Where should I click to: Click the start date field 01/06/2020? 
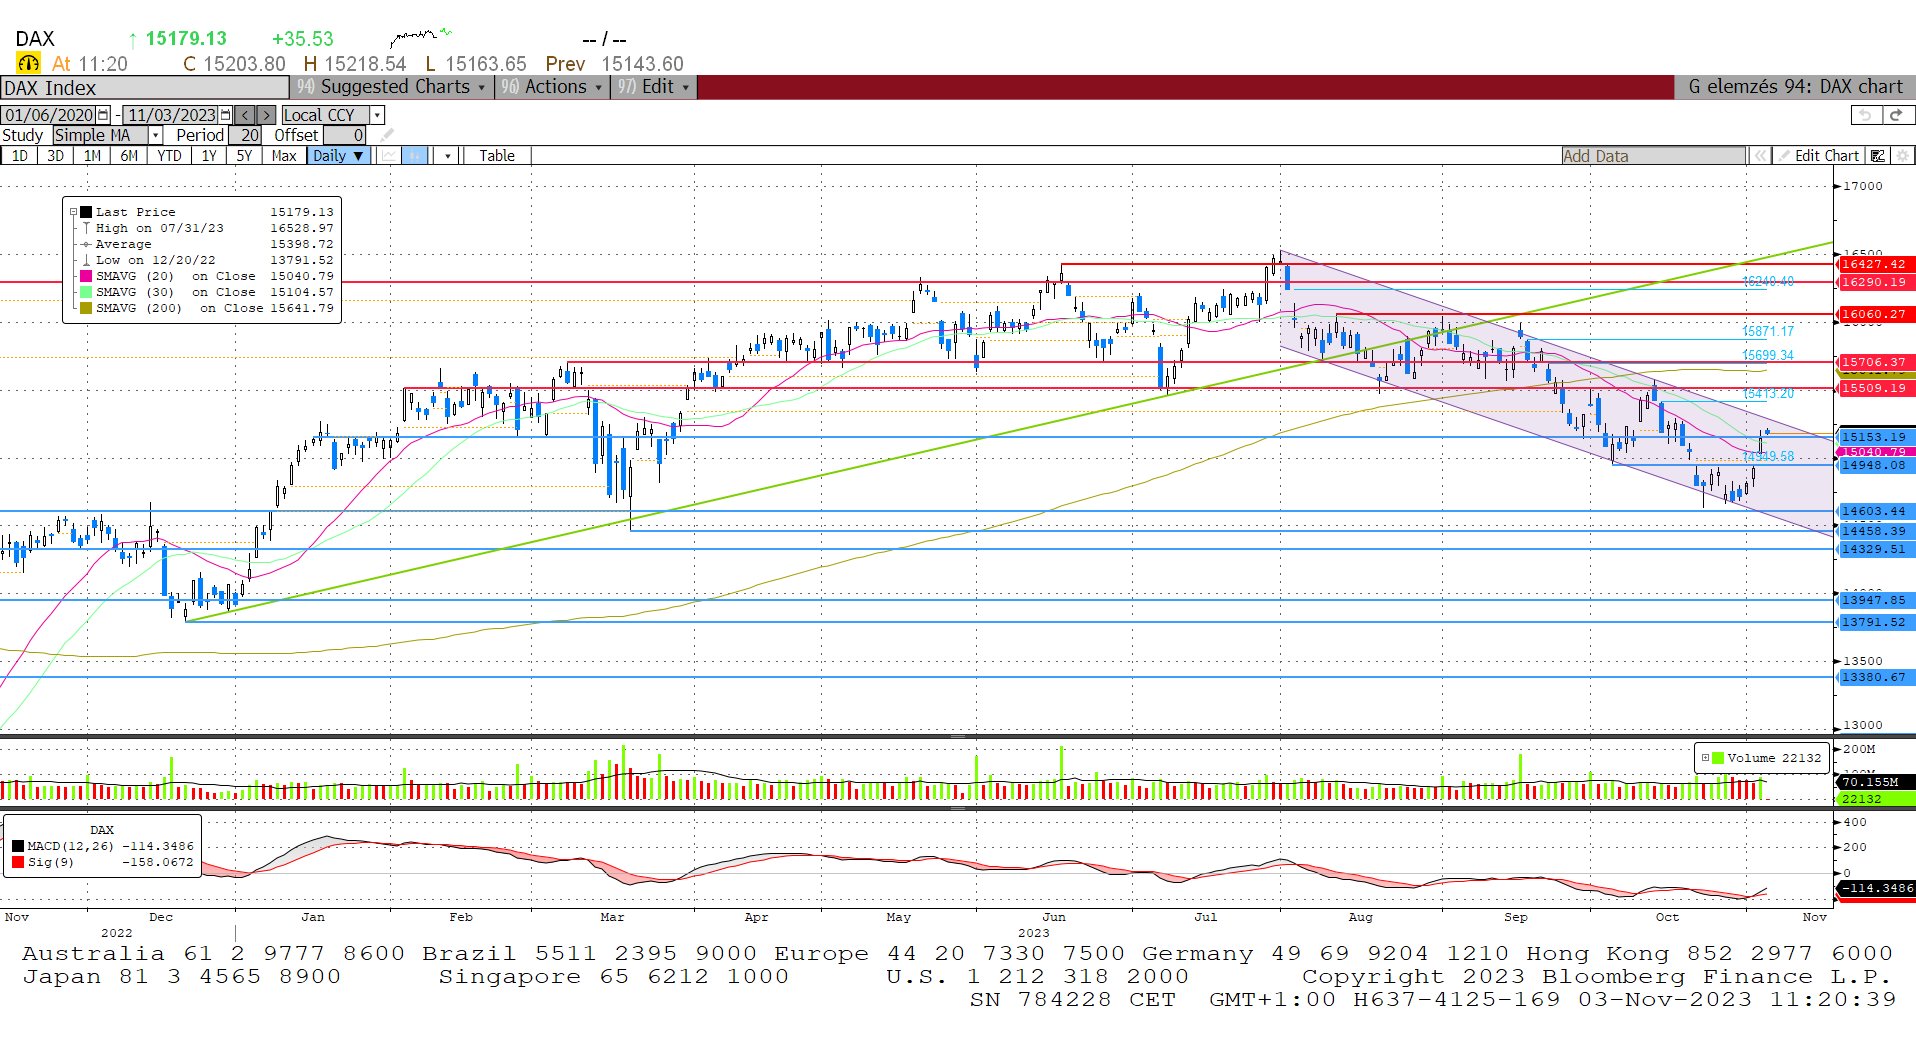(x=49, y=115)
